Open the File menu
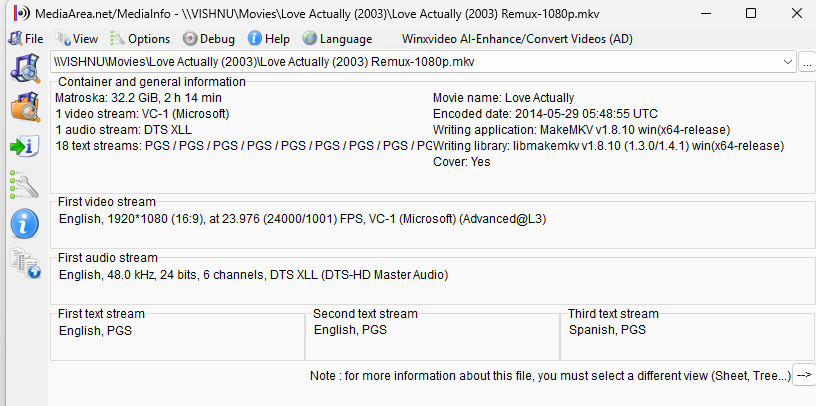 click(x=25, y=39)
